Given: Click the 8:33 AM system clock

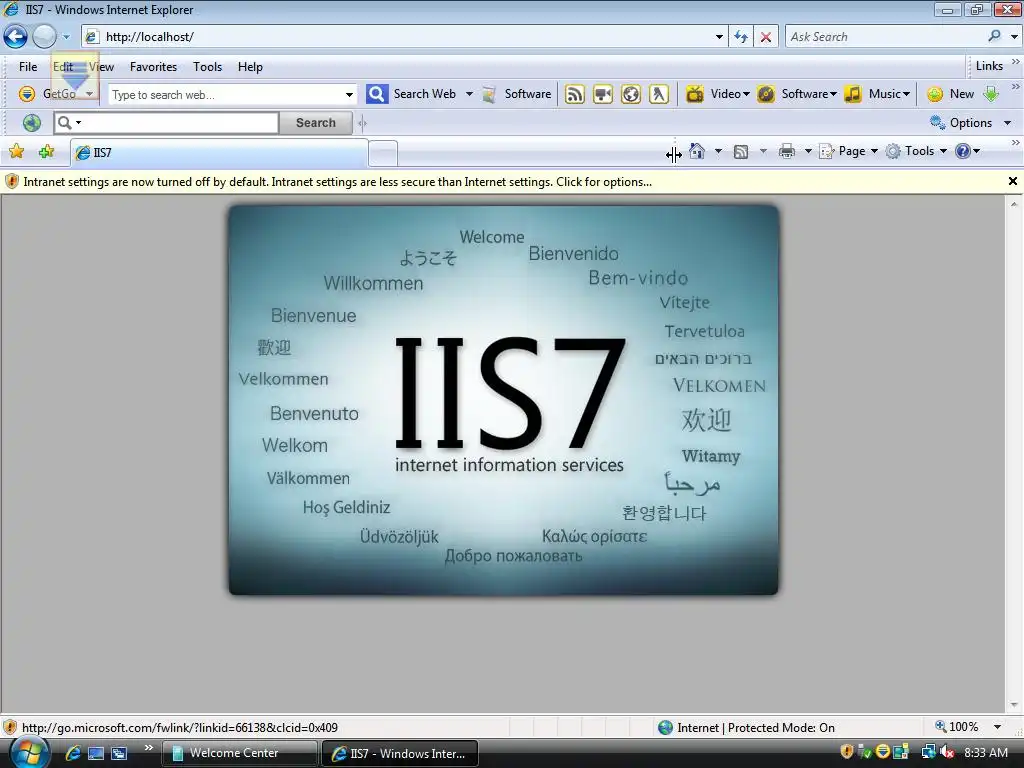Looking at the screenshot, I should (x=985, y=752).
